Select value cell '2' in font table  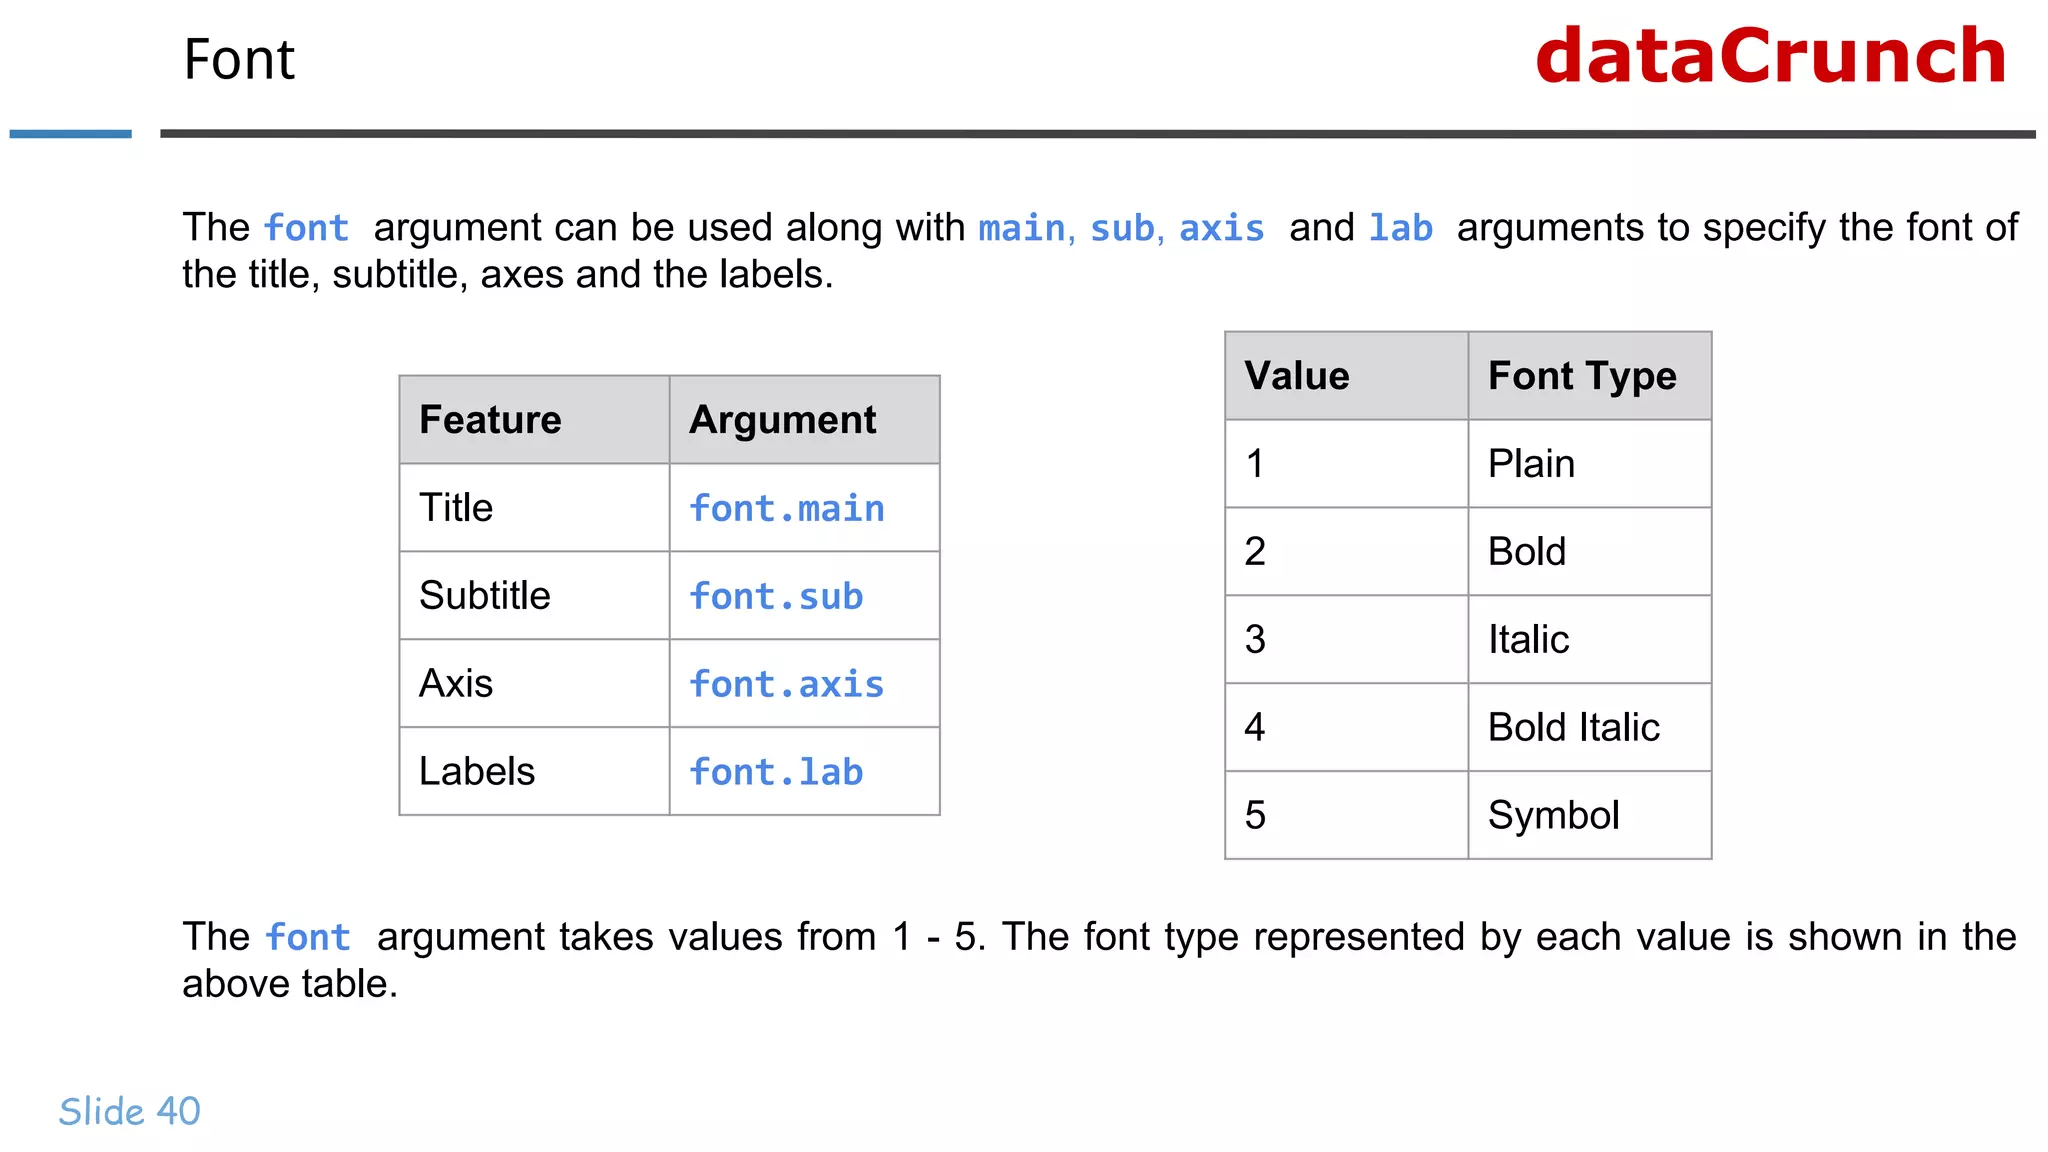1346,552
